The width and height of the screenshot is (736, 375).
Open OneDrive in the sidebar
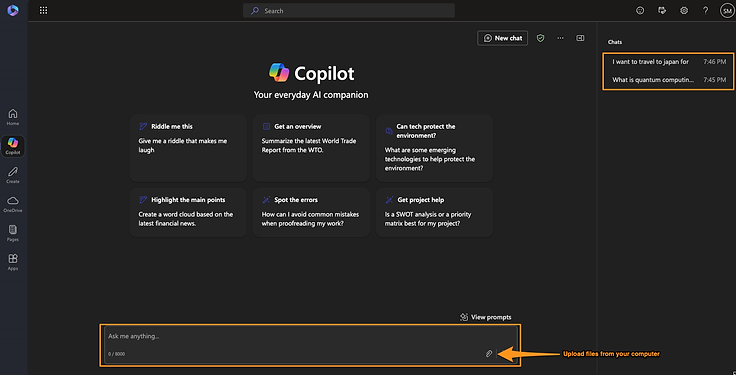[13, 204]
